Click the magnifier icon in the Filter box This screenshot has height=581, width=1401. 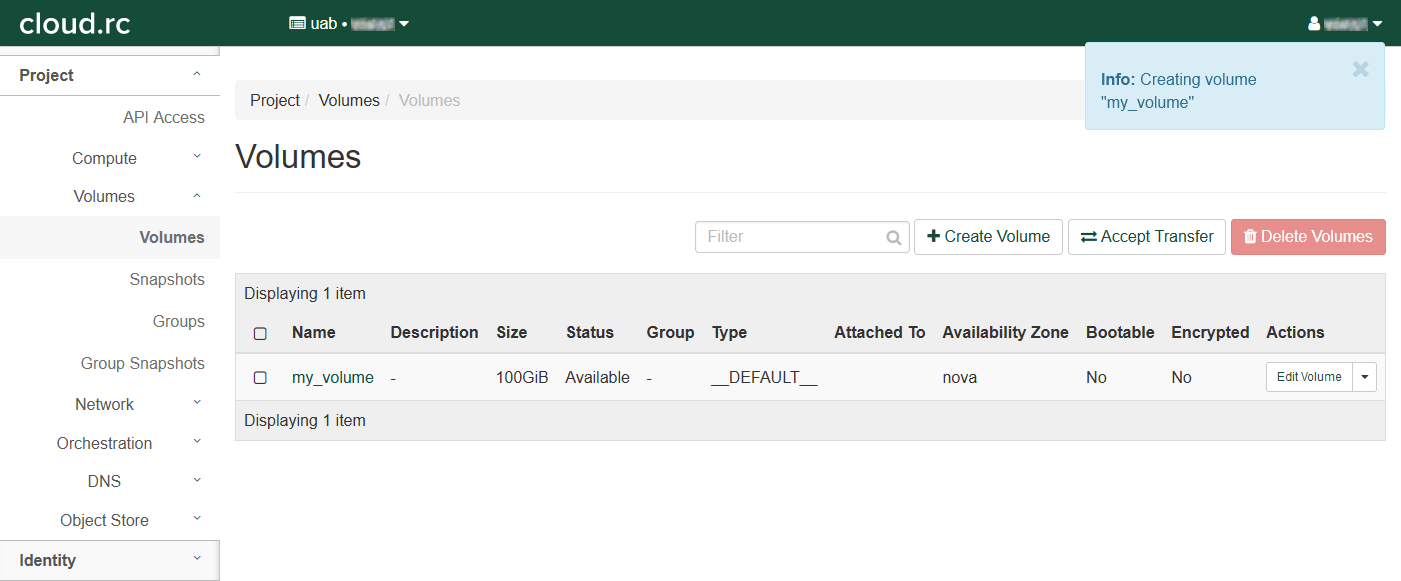[894, 238]
